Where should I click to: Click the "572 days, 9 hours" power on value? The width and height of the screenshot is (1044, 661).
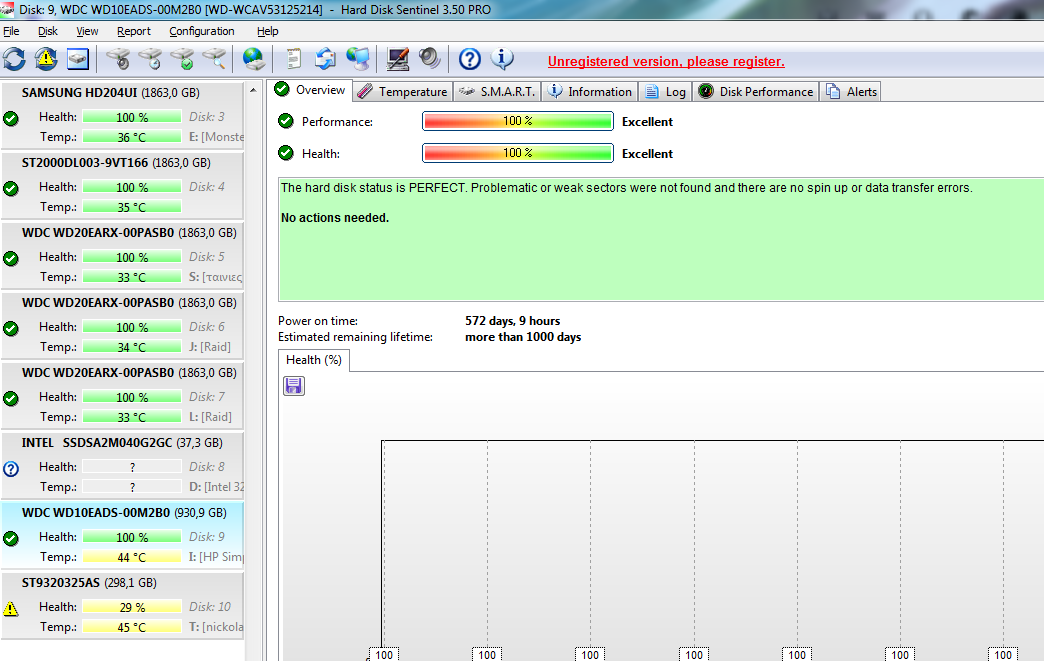pos(513,321)
